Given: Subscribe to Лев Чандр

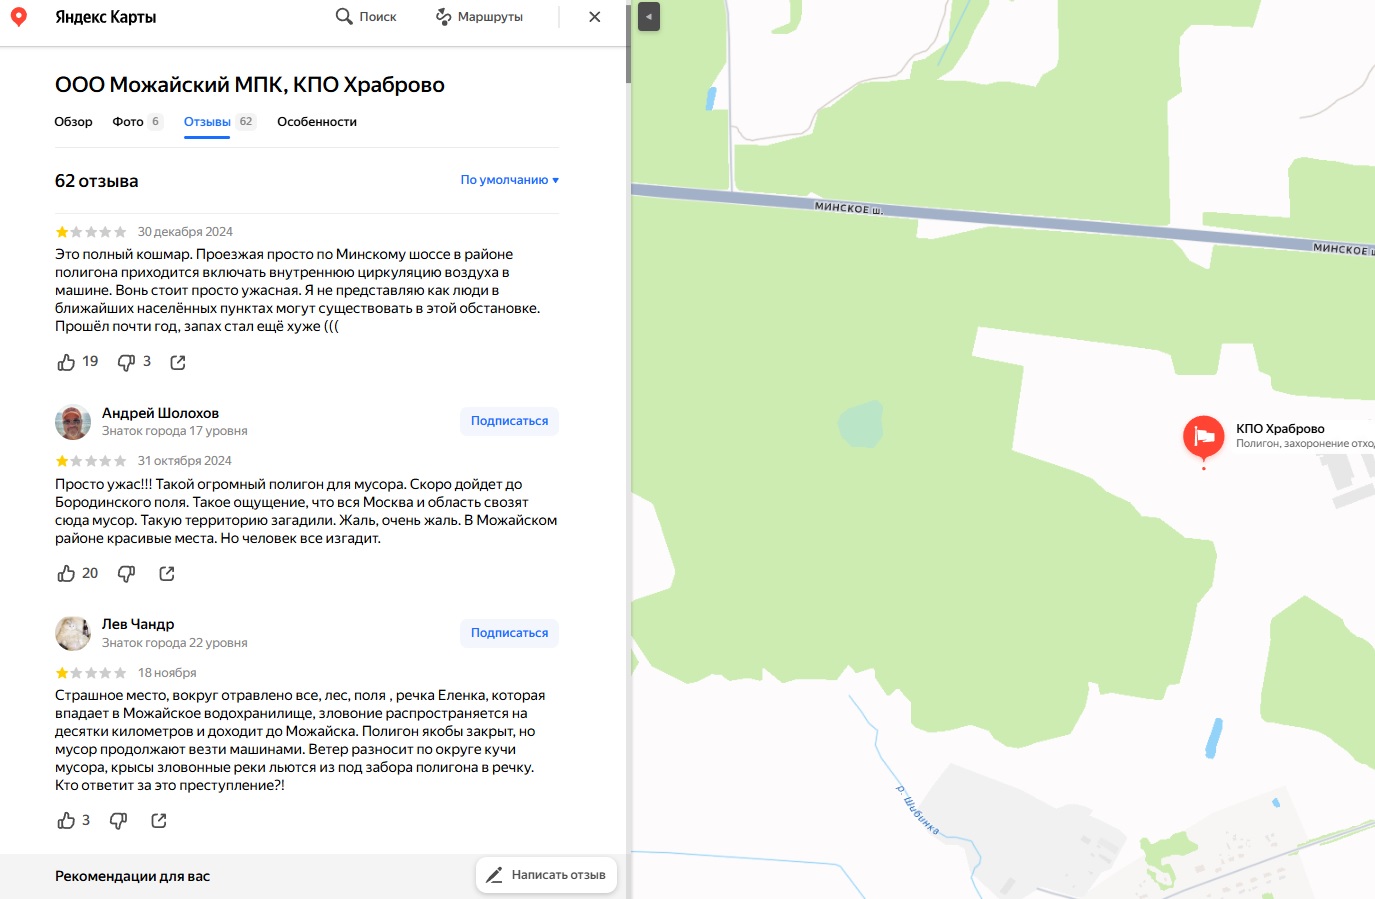Looking at the screenshot, I should point(509,633).
